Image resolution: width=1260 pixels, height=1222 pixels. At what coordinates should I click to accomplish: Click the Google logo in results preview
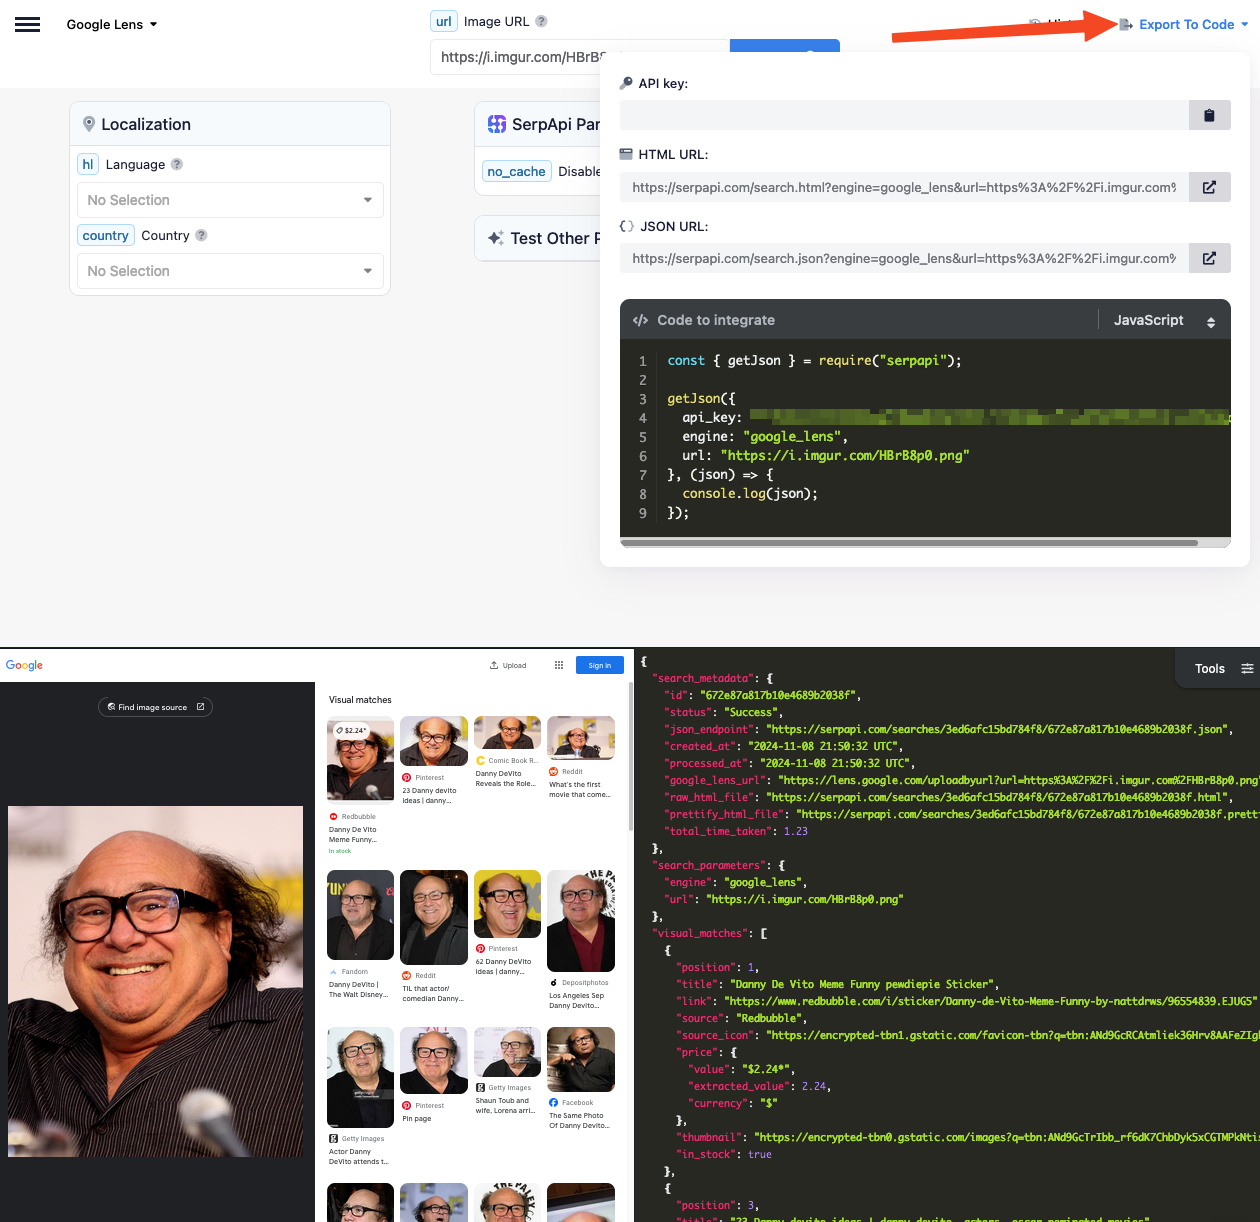(x=24, y=665)
